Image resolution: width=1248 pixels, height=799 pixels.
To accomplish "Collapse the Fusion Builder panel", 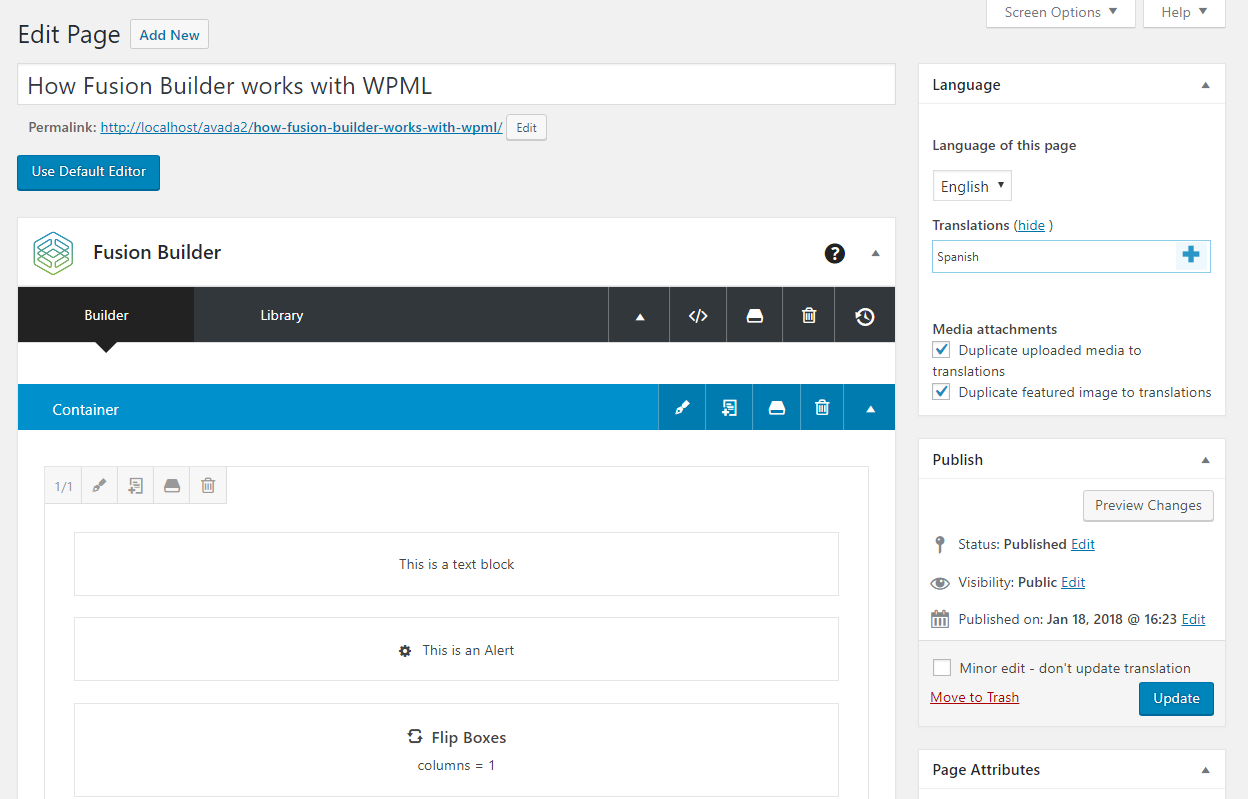I will click(875, 253).
